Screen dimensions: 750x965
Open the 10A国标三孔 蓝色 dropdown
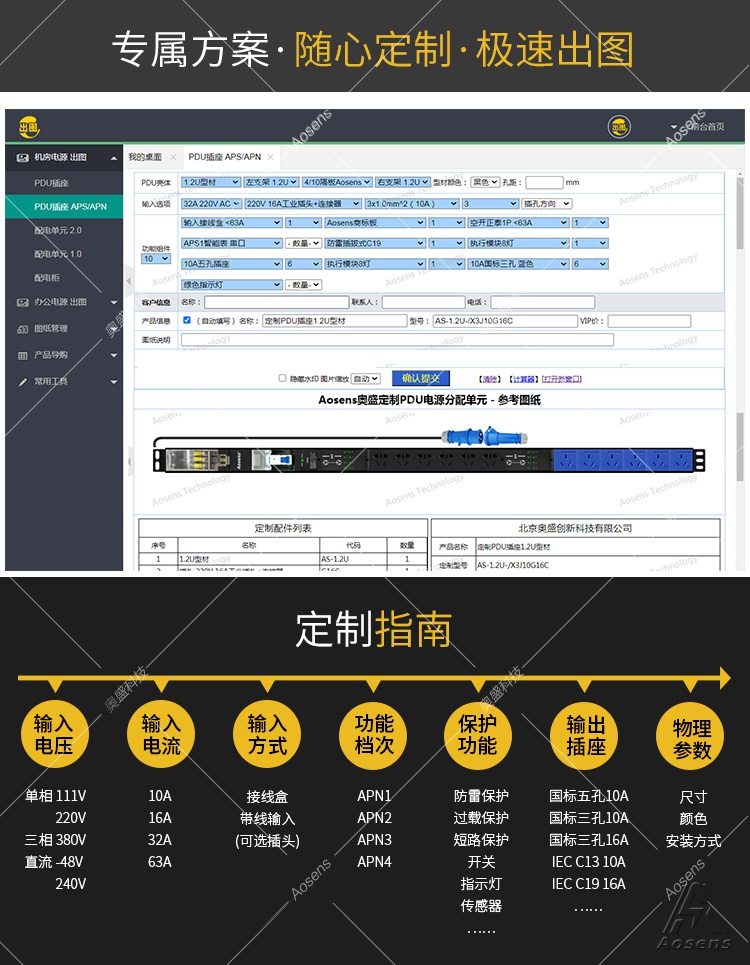point(518,264)
